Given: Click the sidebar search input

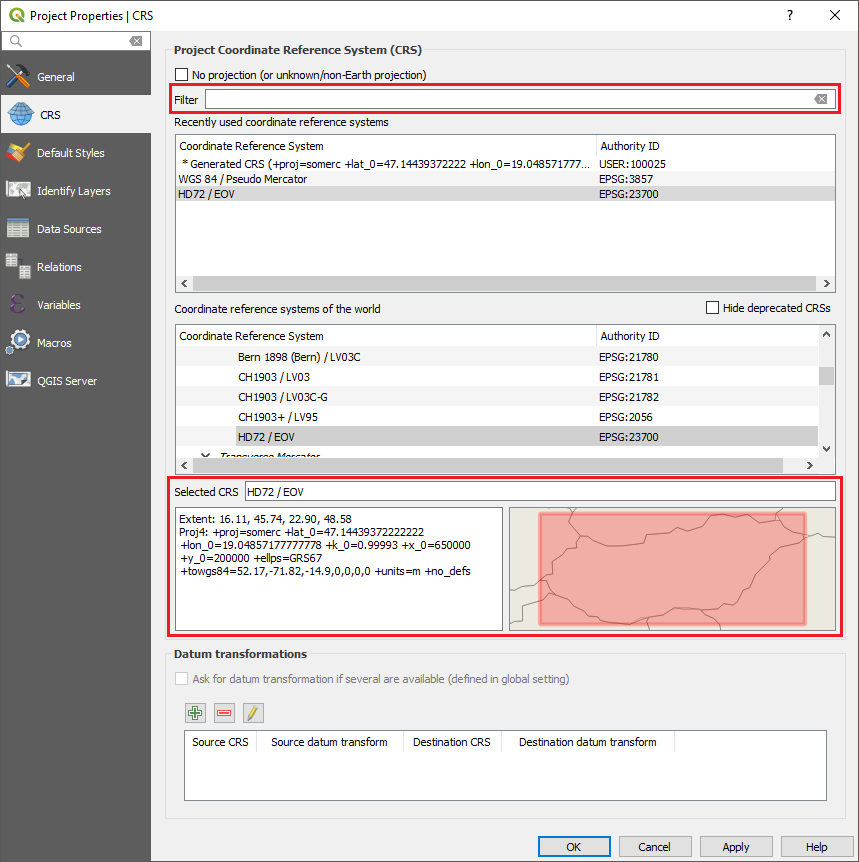Looking at the screenshot, I should pyautogui.click(x=76, y=41).
